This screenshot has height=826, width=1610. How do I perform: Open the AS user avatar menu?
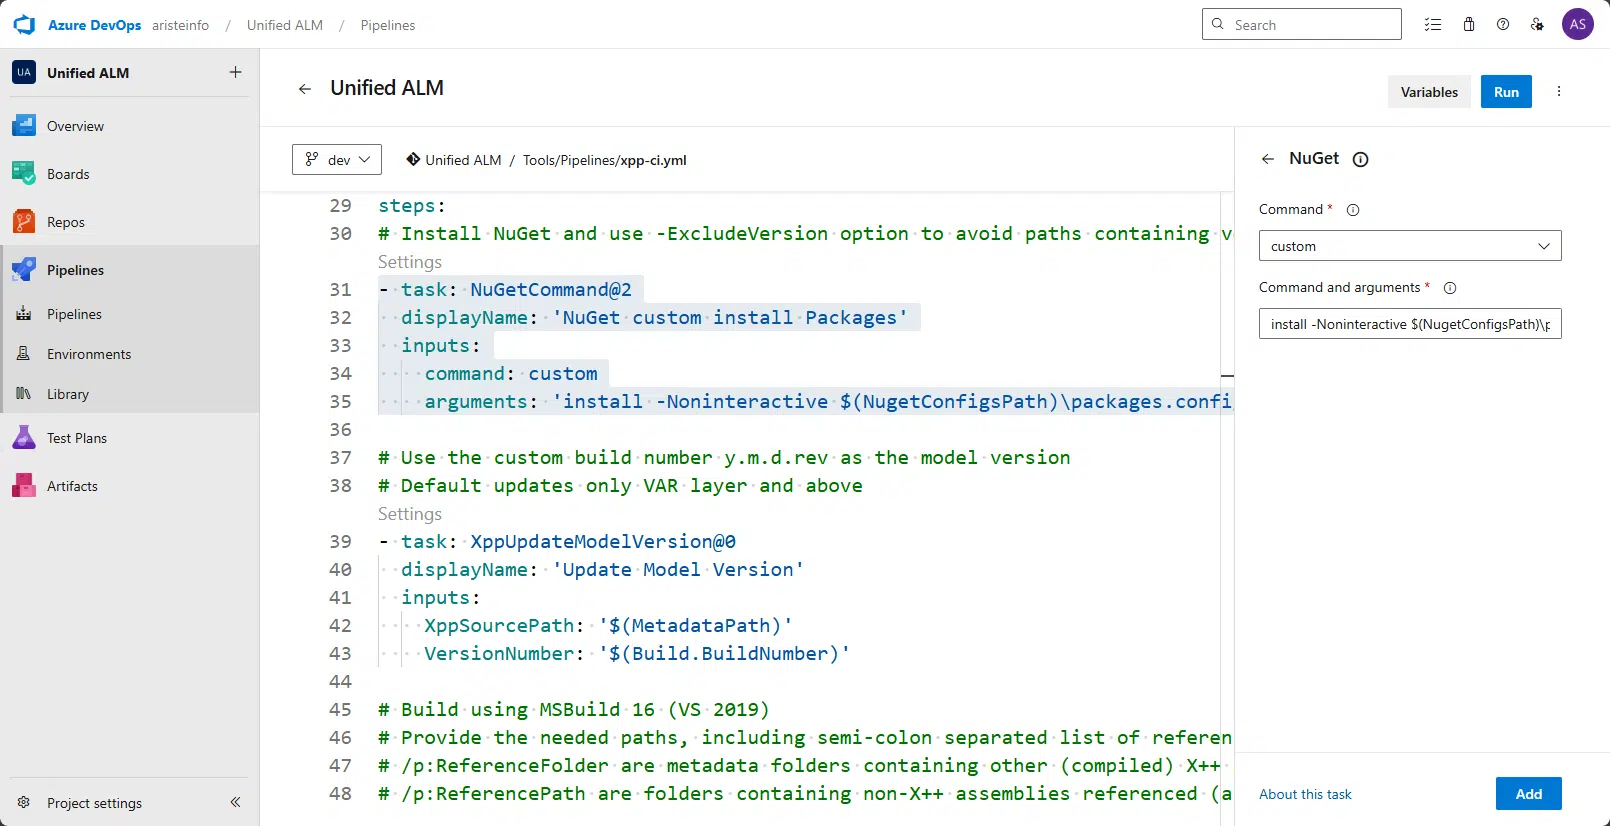pyautogui.click(x=1578, y=25)
